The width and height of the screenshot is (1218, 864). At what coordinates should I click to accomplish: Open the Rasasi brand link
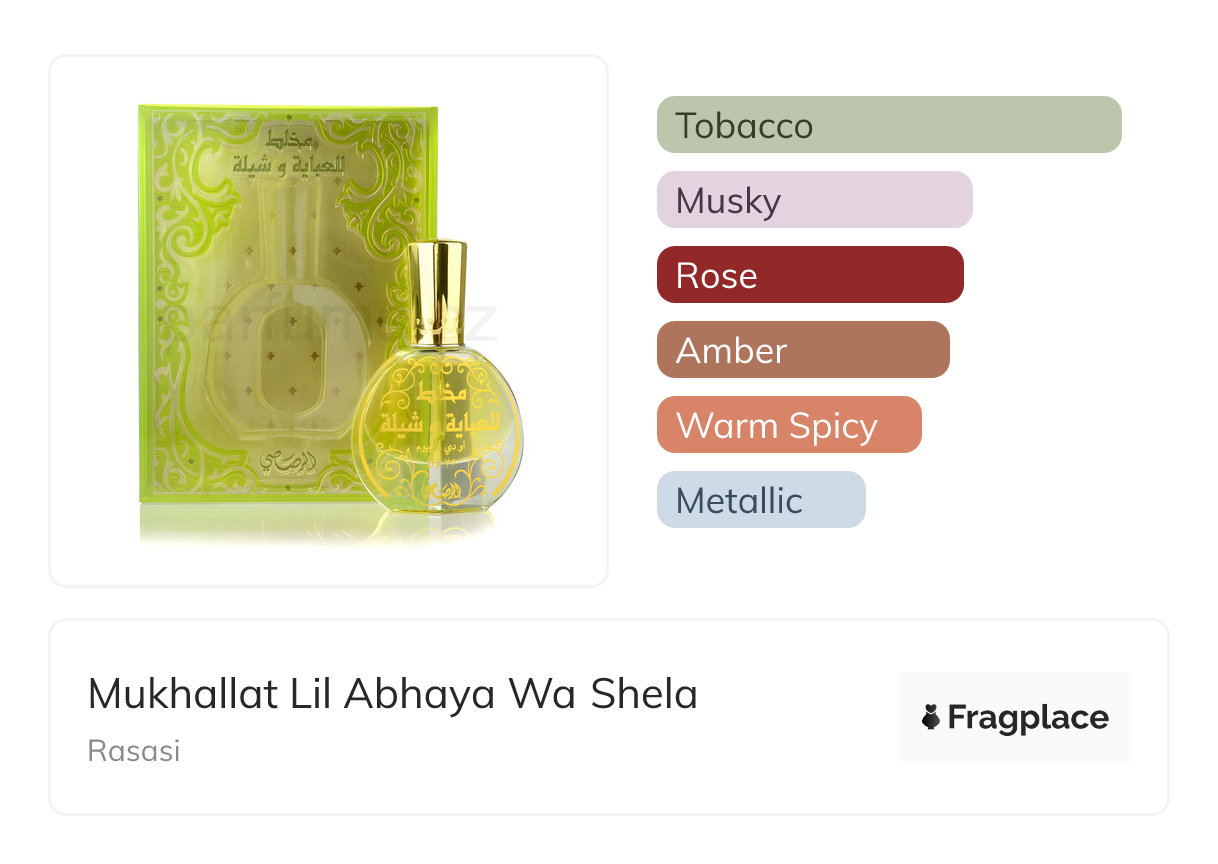[134, 750]
